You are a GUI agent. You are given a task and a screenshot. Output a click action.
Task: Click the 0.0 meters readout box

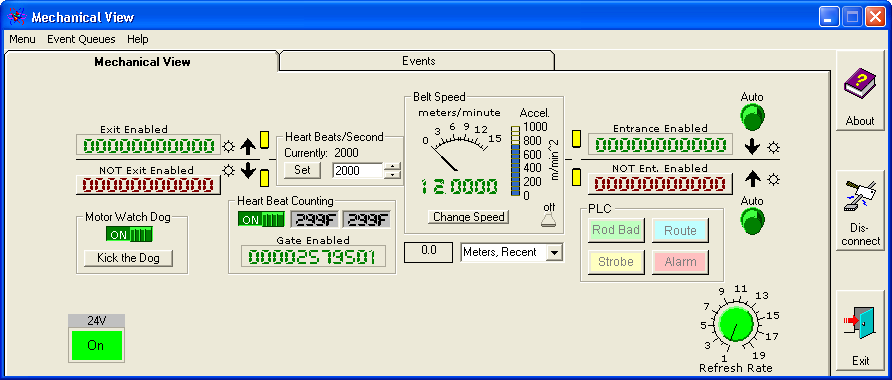[427, 253]
